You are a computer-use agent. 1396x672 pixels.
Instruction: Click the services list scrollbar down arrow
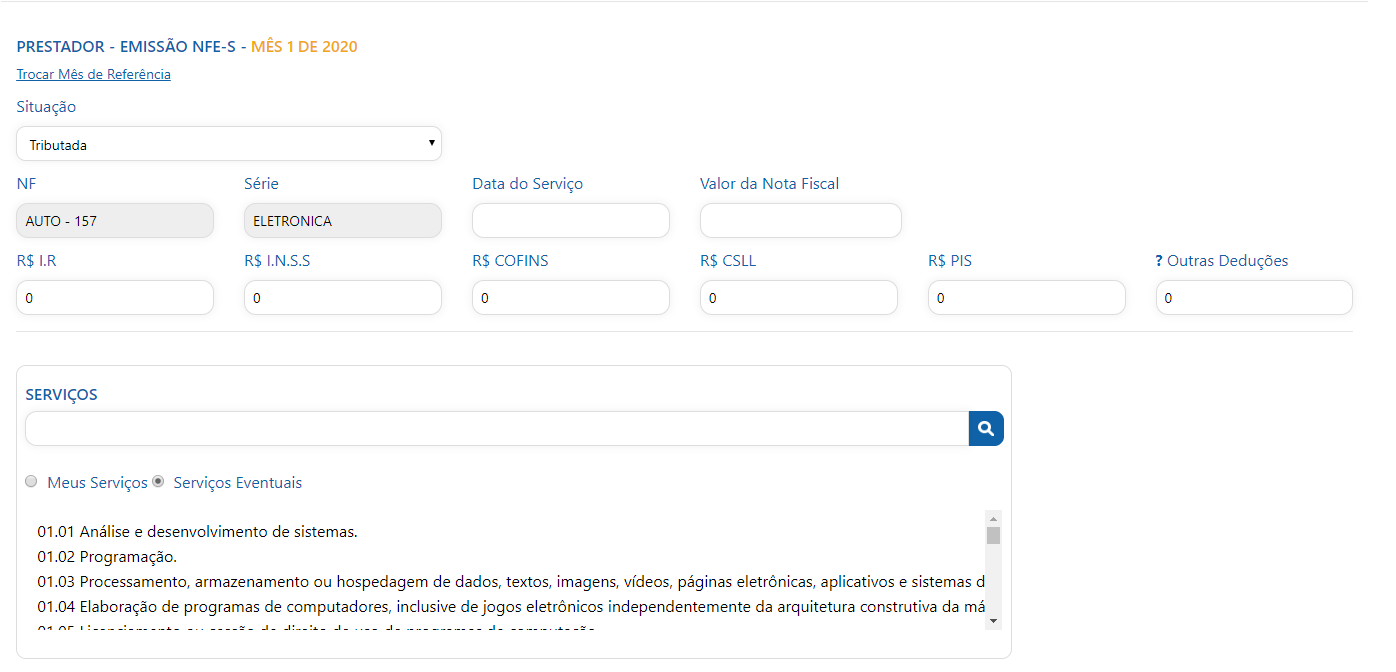coord(993,621)
